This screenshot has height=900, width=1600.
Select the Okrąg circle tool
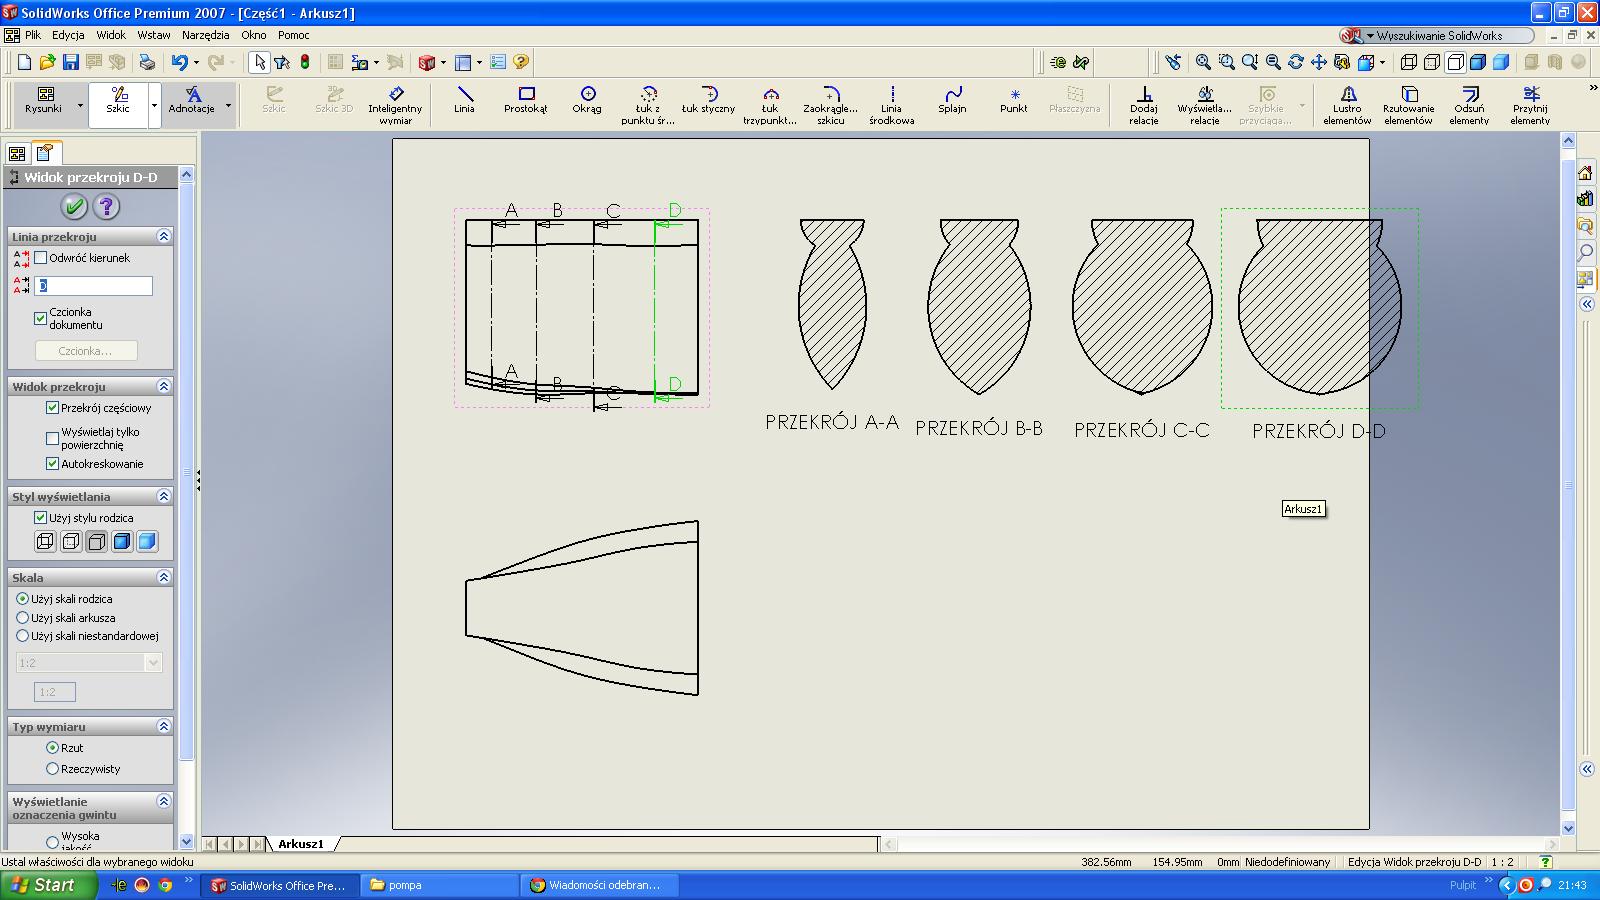pos(587,100)
